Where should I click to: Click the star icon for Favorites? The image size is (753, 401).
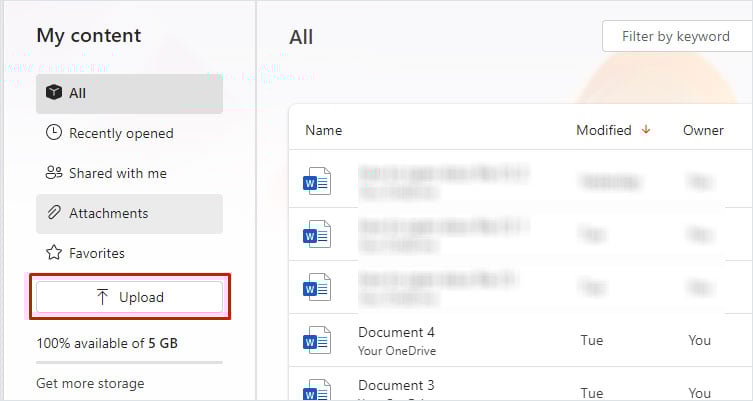point(54,253)
